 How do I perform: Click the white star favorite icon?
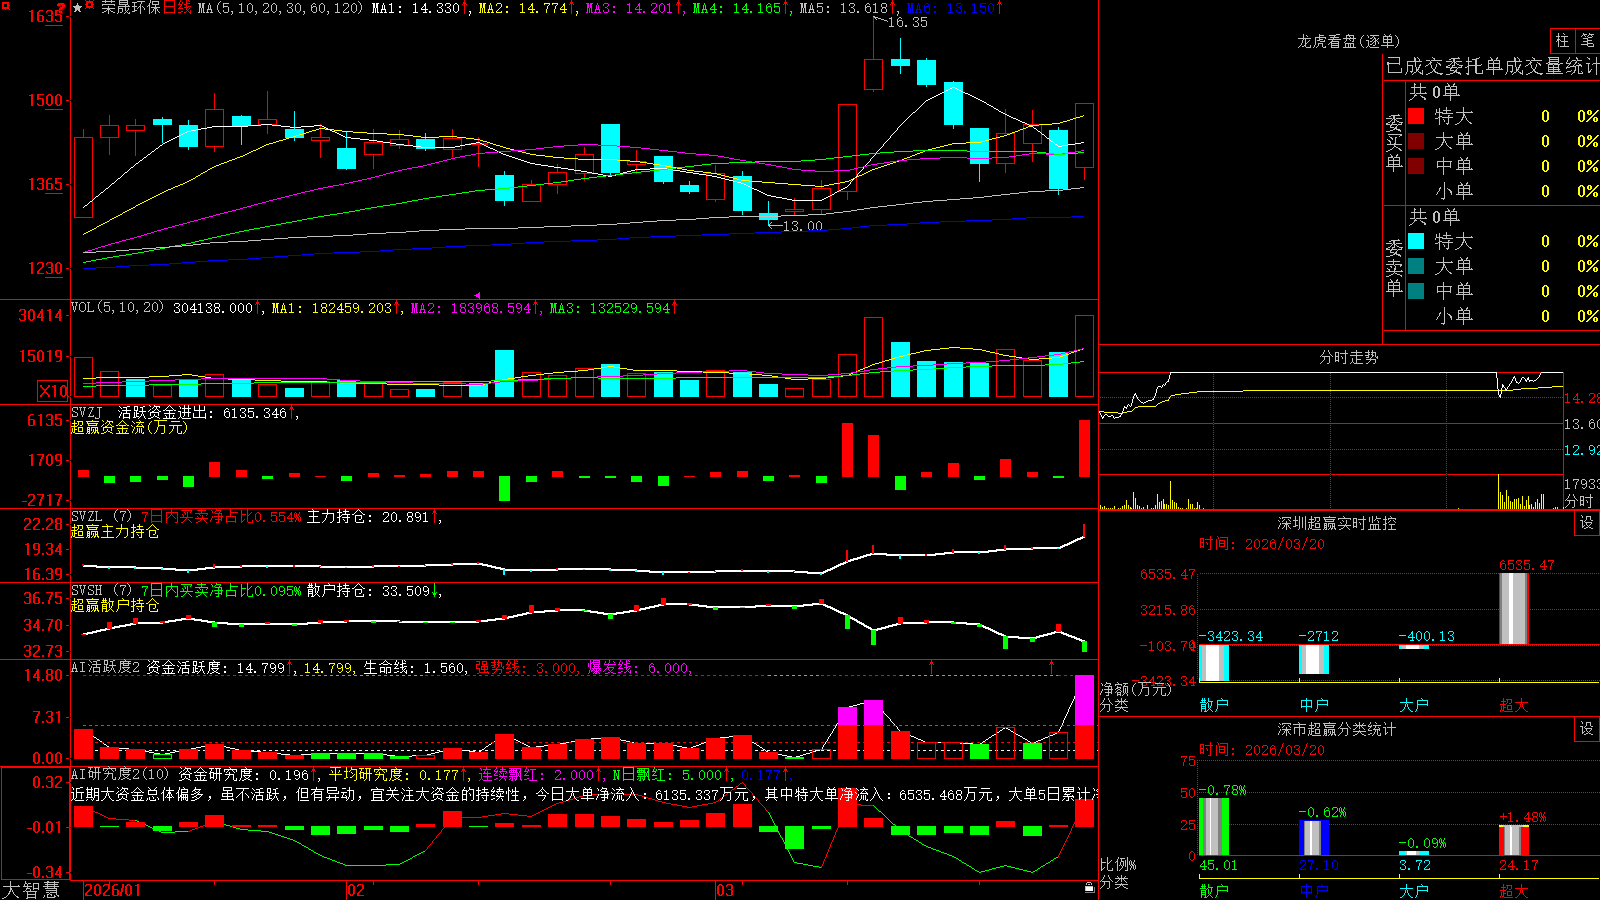pyautogui.click(x=78, y=8)
